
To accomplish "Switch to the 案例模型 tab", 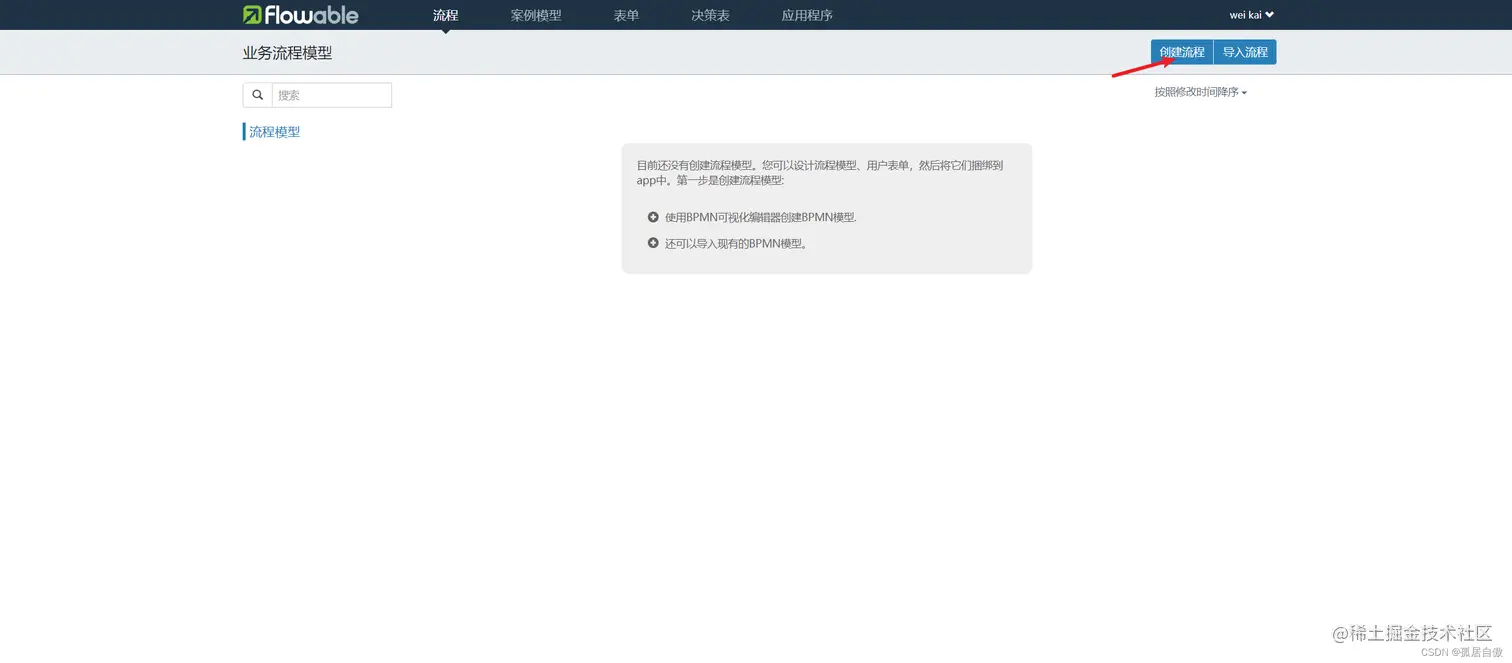I will pyautogui.click(x=536, y=15).
